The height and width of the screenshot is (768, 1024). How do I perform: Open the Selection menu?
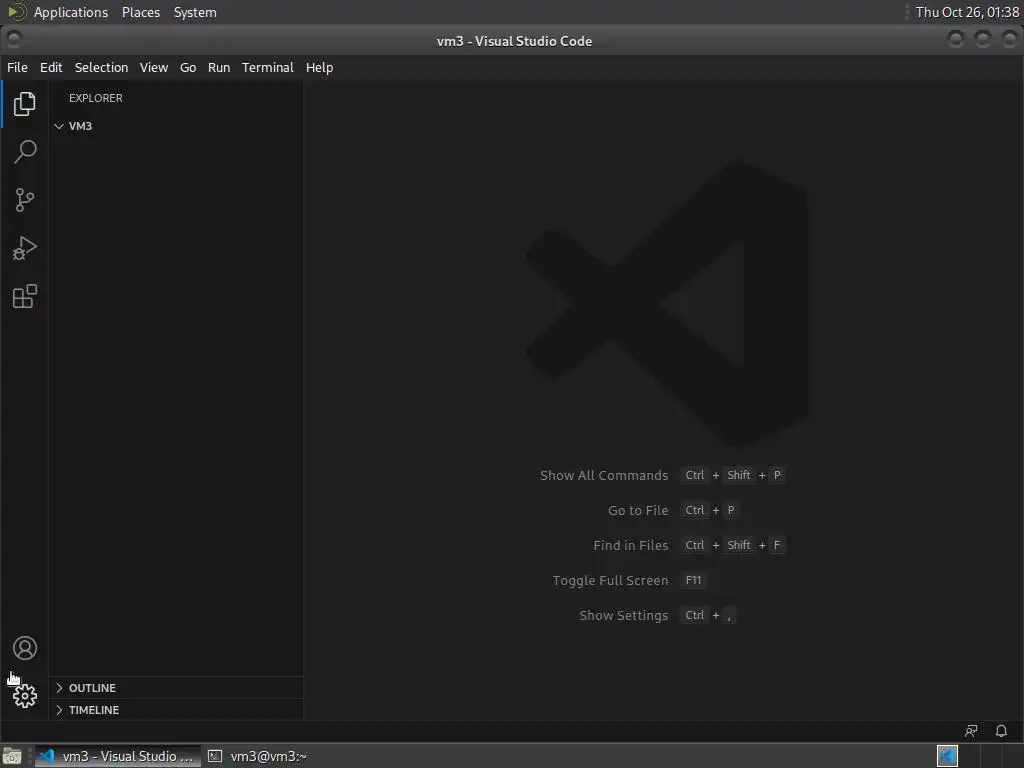tap(101, 67)
